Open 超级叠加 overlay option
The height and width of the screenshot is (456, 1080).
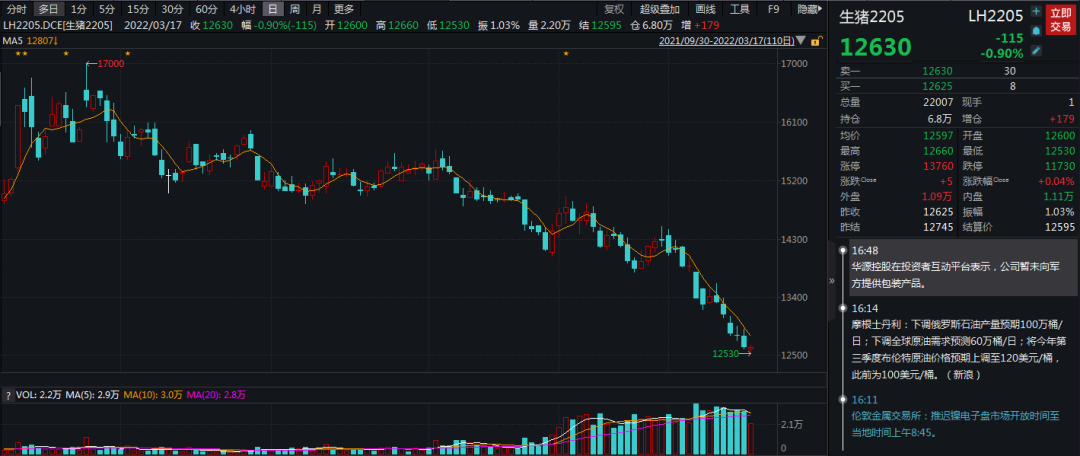(659, 10)
